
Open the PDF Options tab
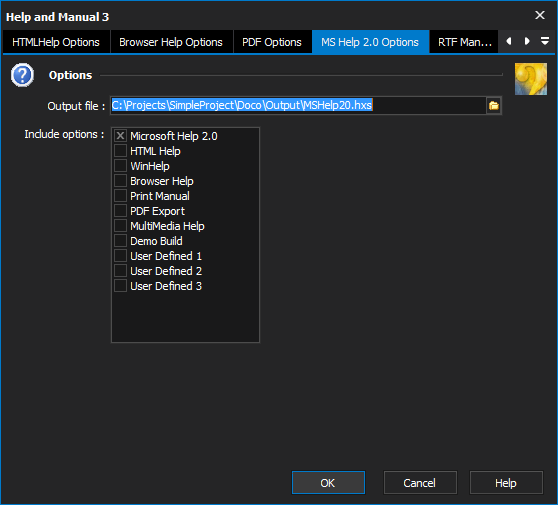point(272,42)
